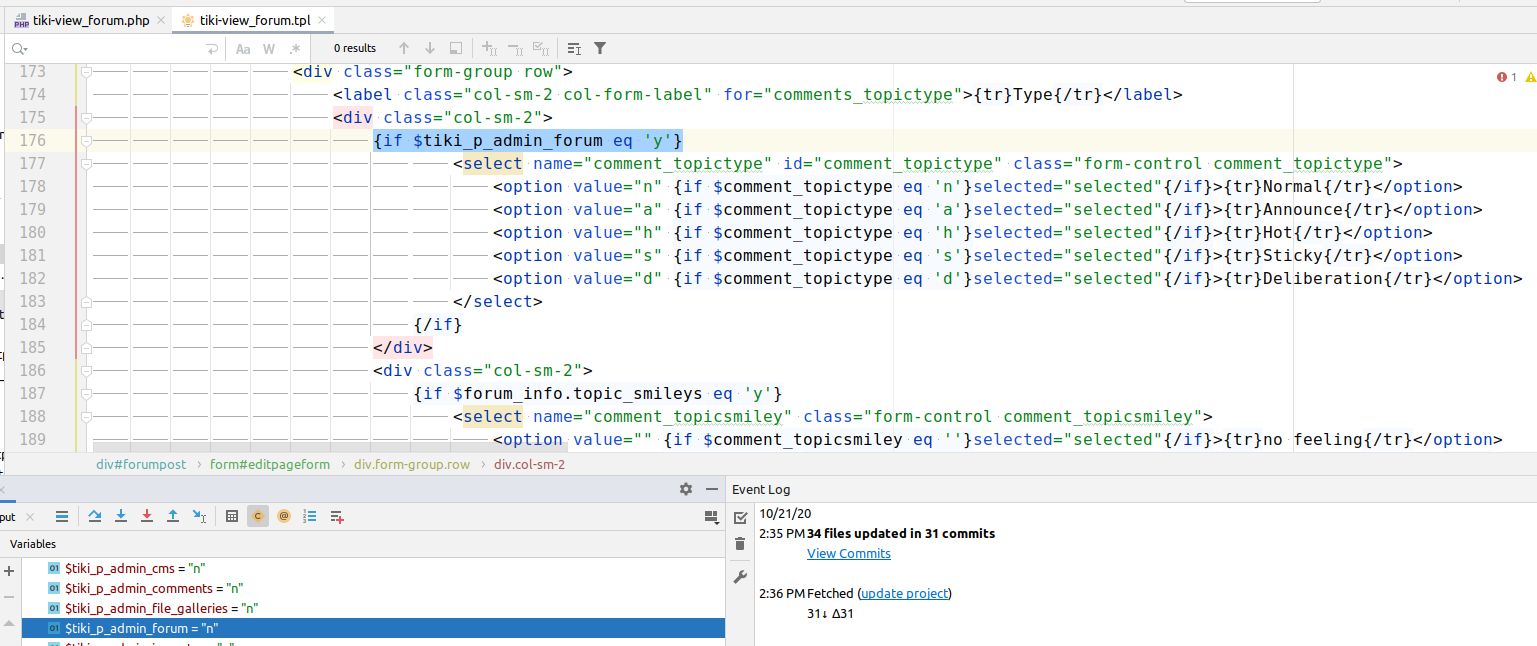Force Step Into (red arrow) in debugger
Viewport: 1537px width, 646px height.
[x=147, y=516]
